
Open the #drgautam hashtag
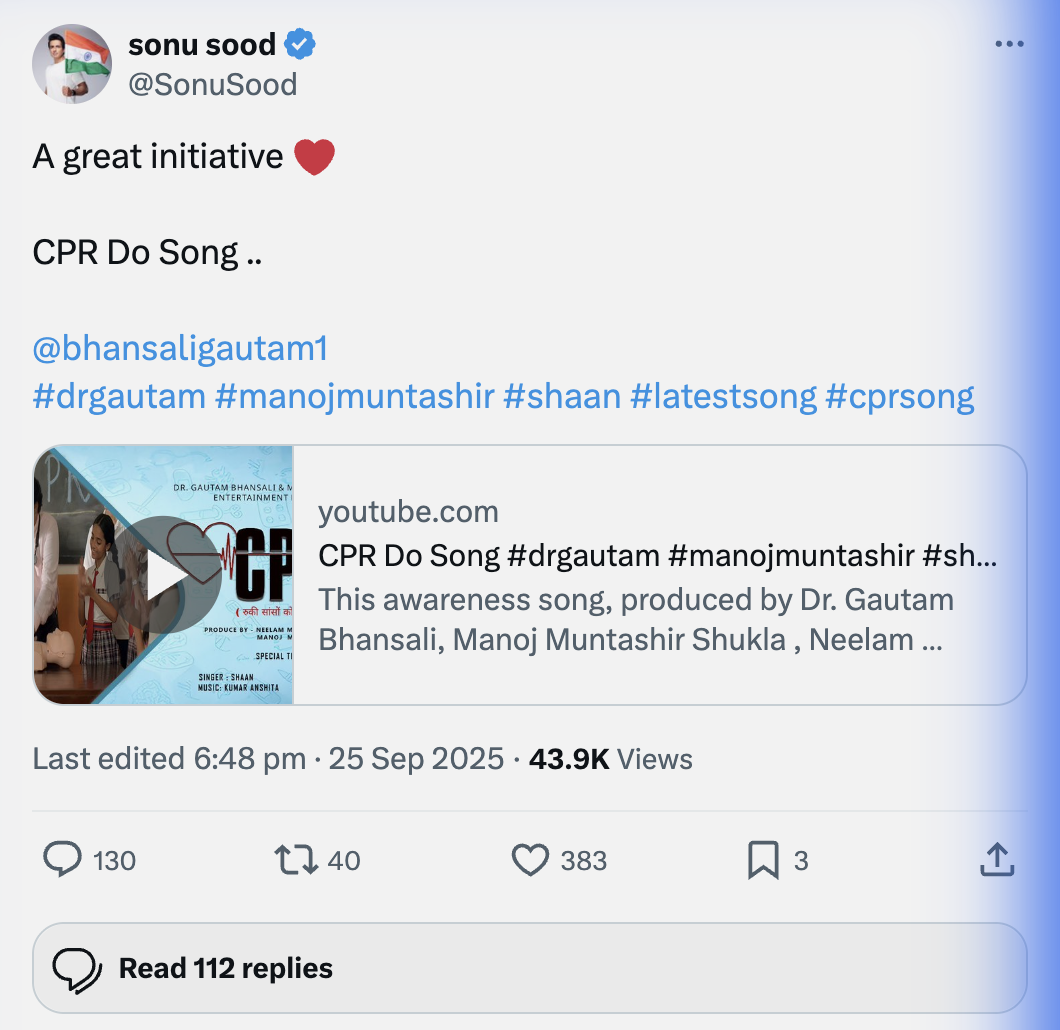tap(119, 397)
